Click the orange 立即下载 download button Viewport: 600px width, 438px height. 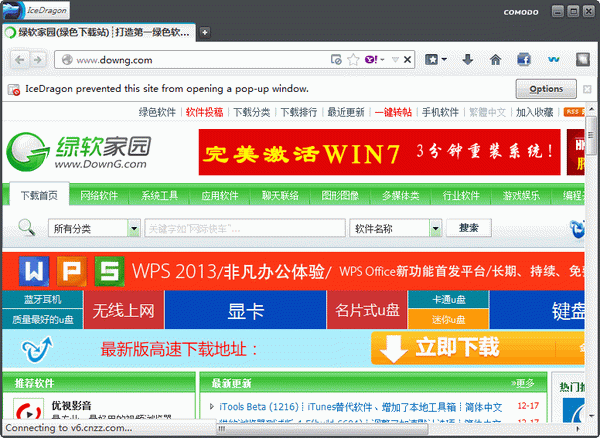pos(478,348)
